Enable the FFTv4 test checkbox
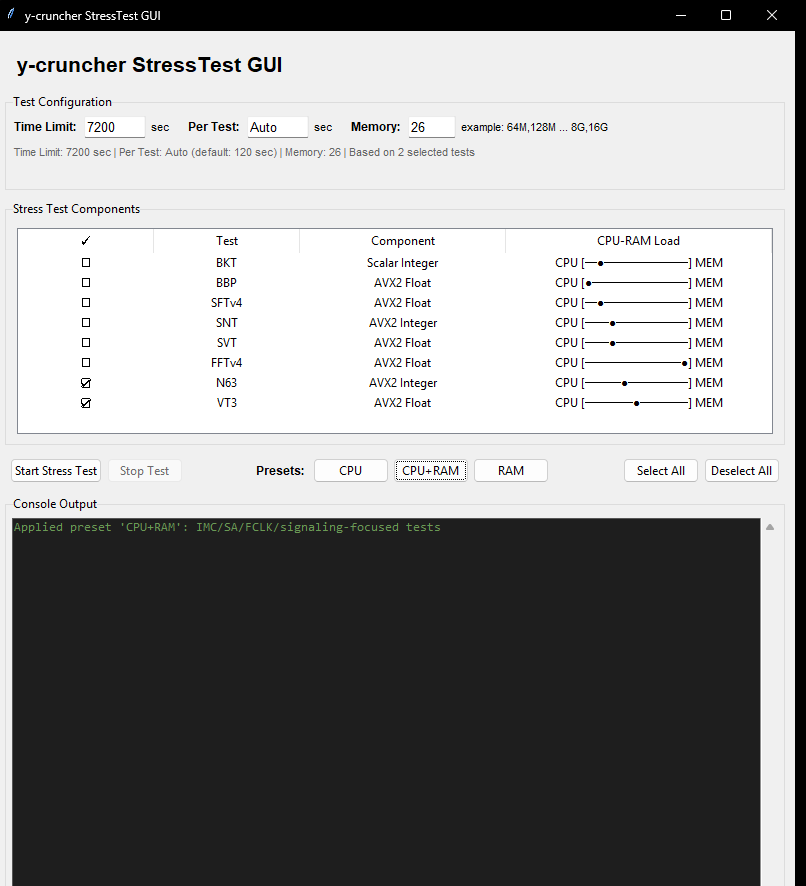This screenshot has height=886, width=806. pyautogui.click(x=86, y=363)
